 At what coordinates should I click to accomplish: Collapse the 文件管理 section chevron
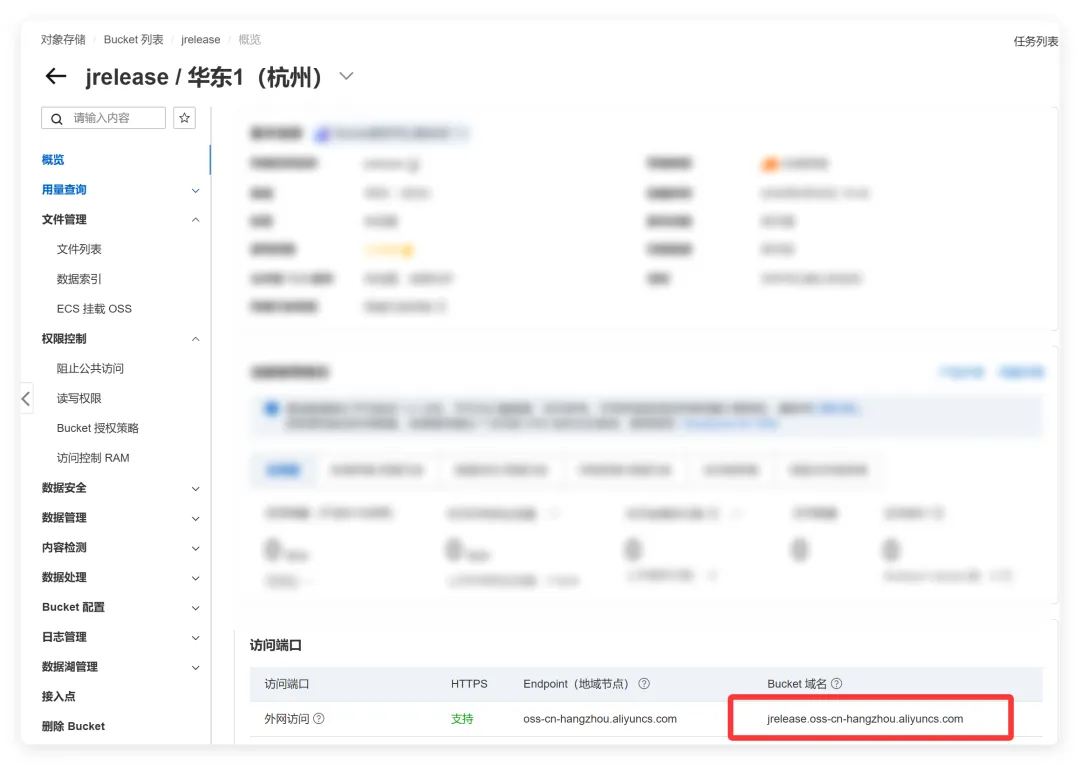[196, 220]
